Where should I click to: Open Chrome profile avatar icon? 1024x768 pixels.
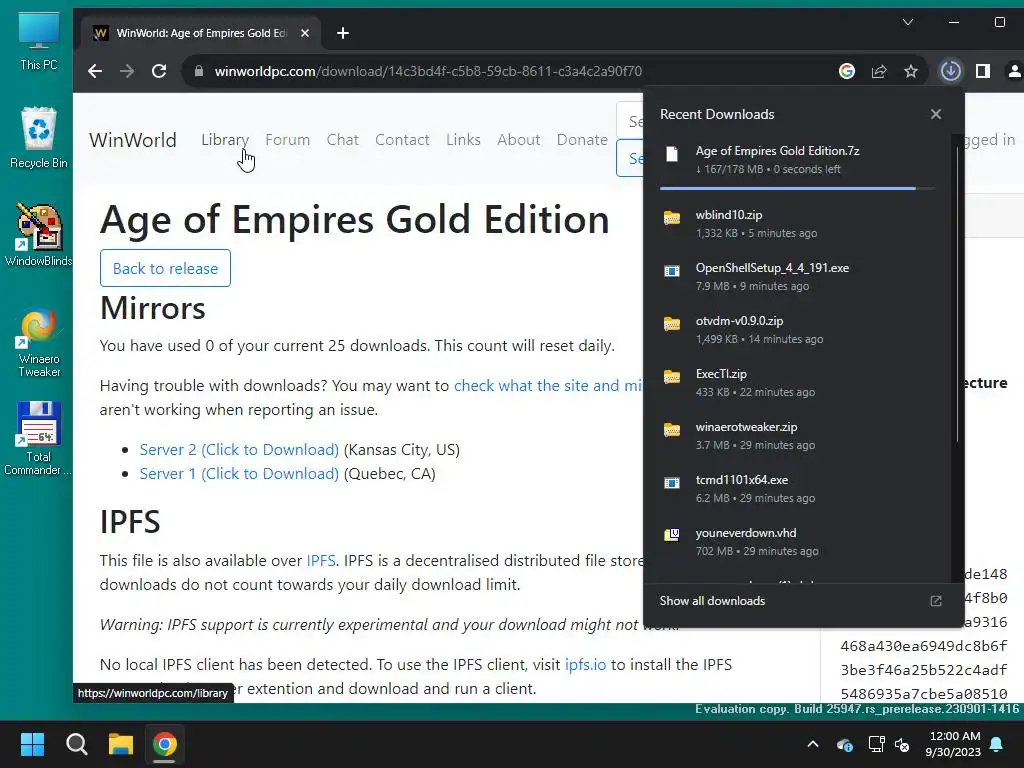click(1014, 71)
